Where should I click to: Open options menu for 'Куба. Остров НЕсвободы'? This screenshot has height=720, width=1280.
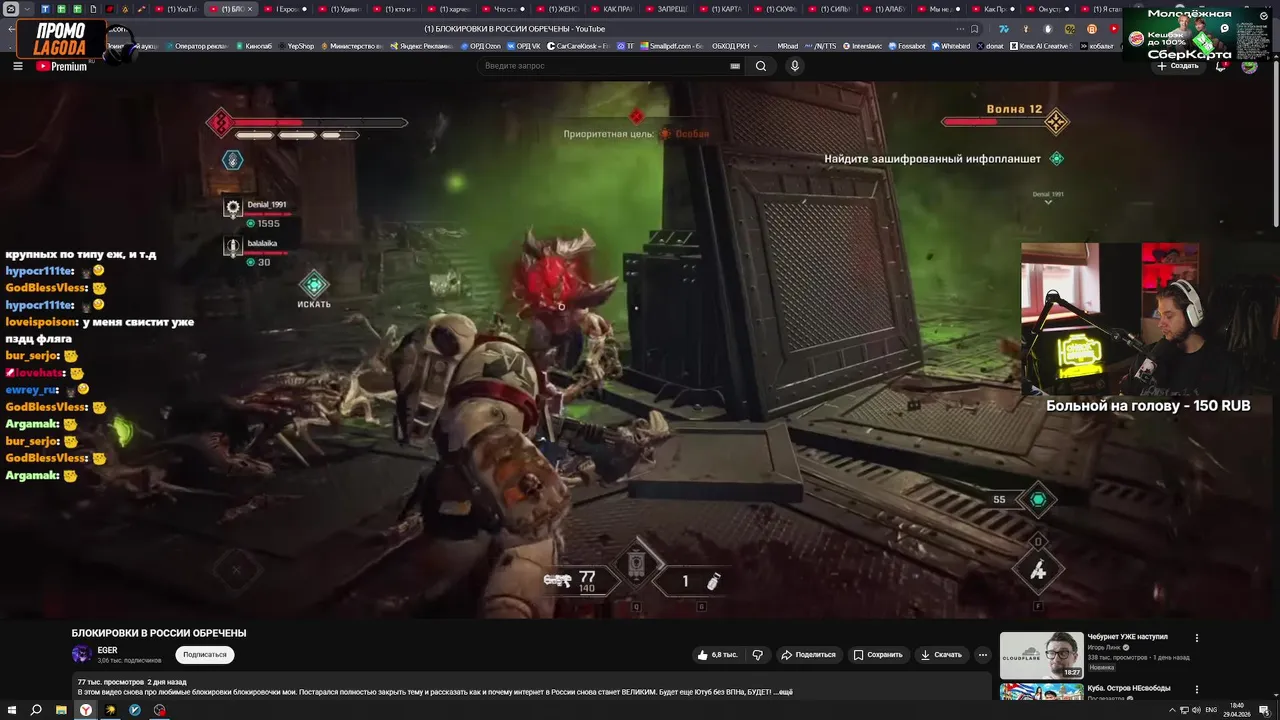pyautogui.click(x=1196, y=690)
